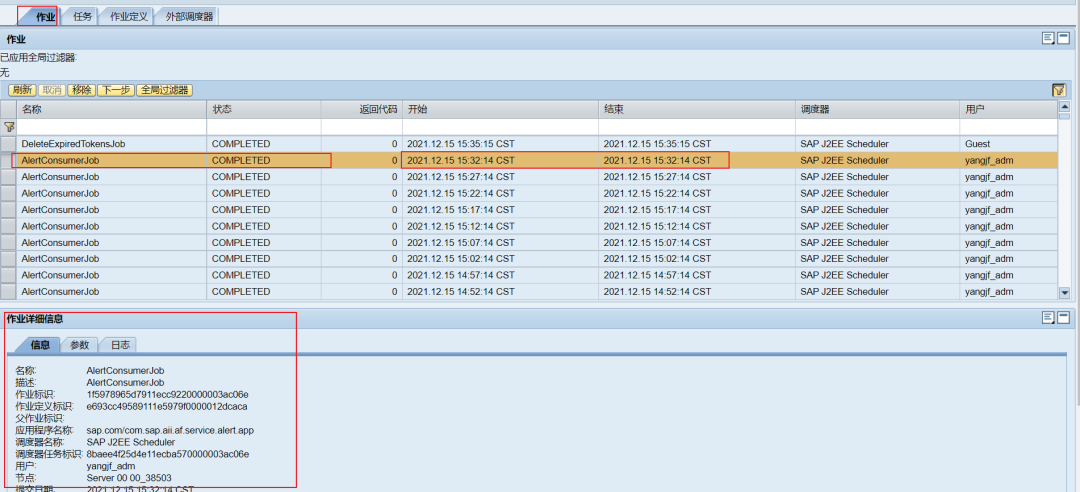Open the 作业详细信息 panel options menu icon
1080x492 pixels.
point(1048,318)
